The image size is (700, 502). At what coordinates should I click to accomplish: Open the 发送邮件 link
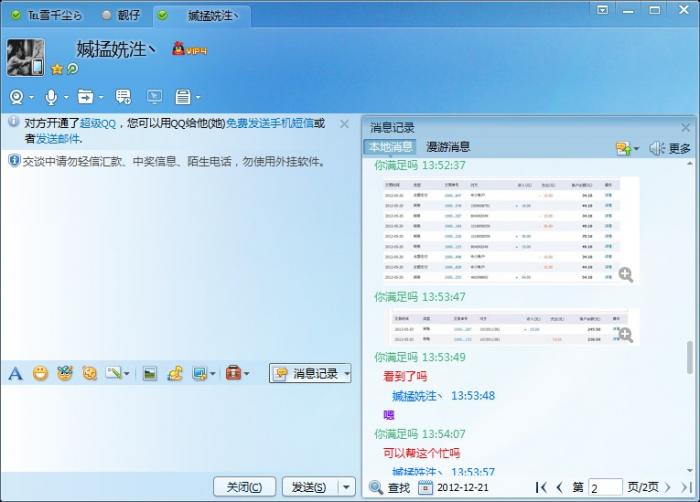58,139
